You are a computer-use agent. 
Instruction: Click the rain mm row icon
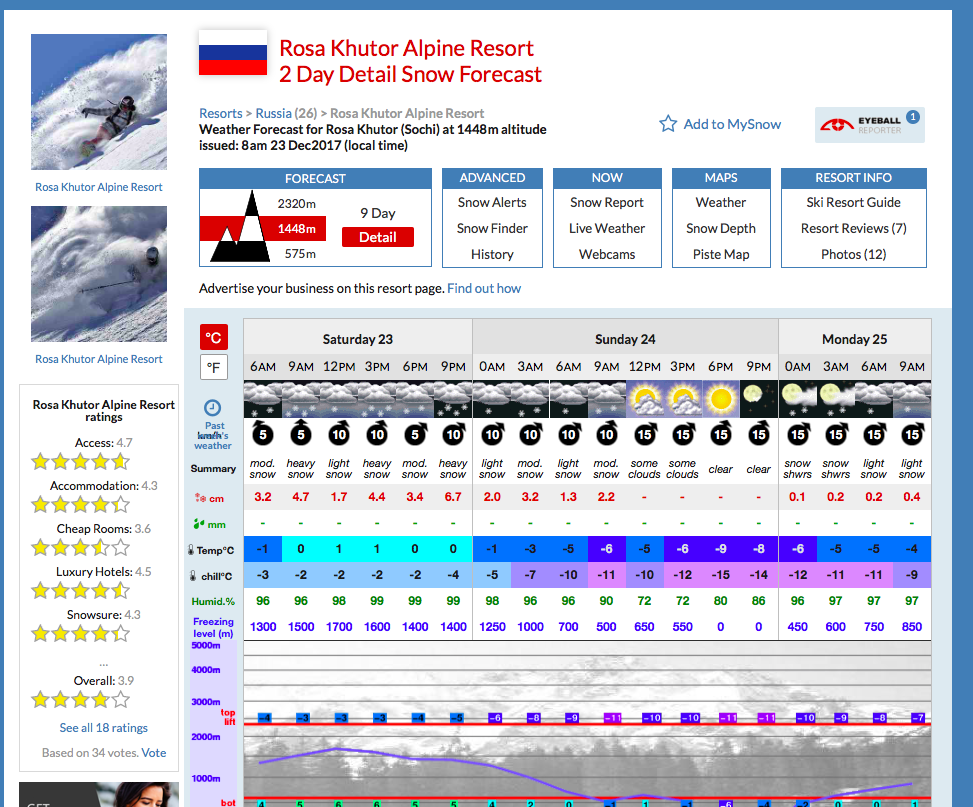[x=199, y=524]
